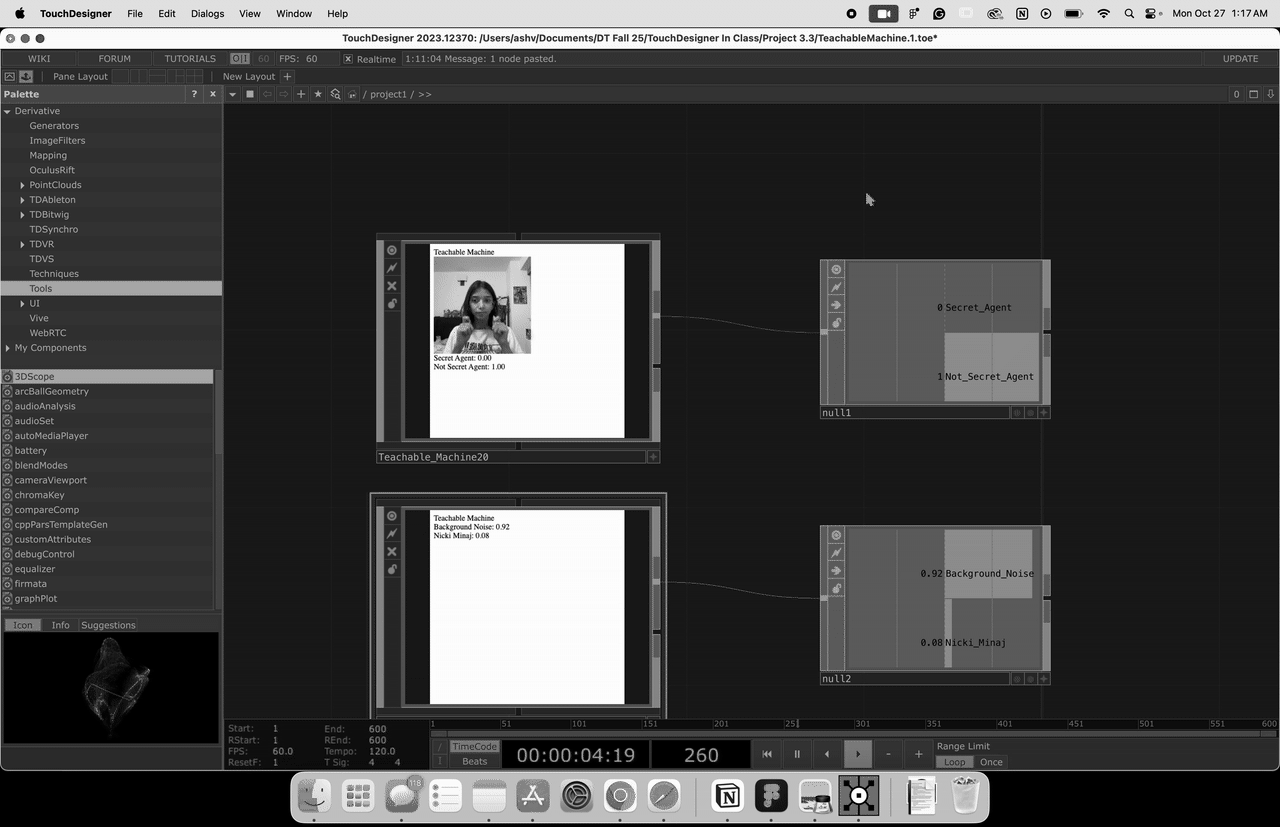This screenshot has width=1280, height=827.
Task: Play timeline in reverse
Action: (x=827, y=754)
